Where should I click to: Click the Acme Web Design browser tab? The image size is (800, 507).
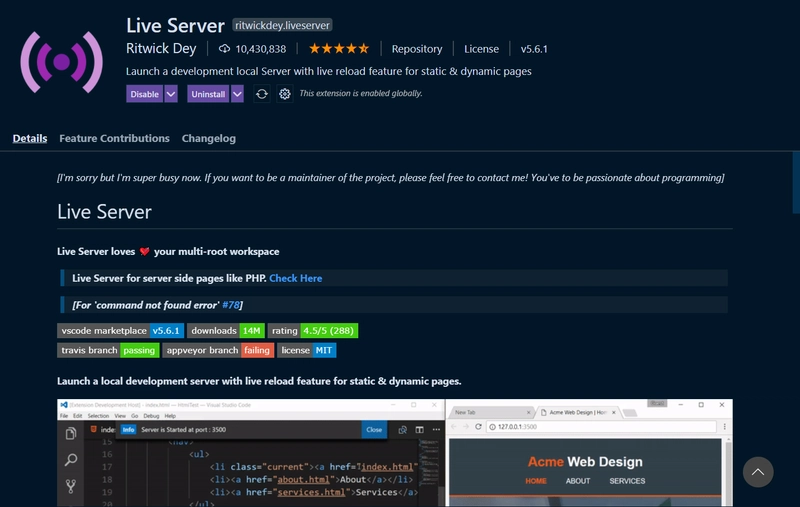(x=578, y=412)
